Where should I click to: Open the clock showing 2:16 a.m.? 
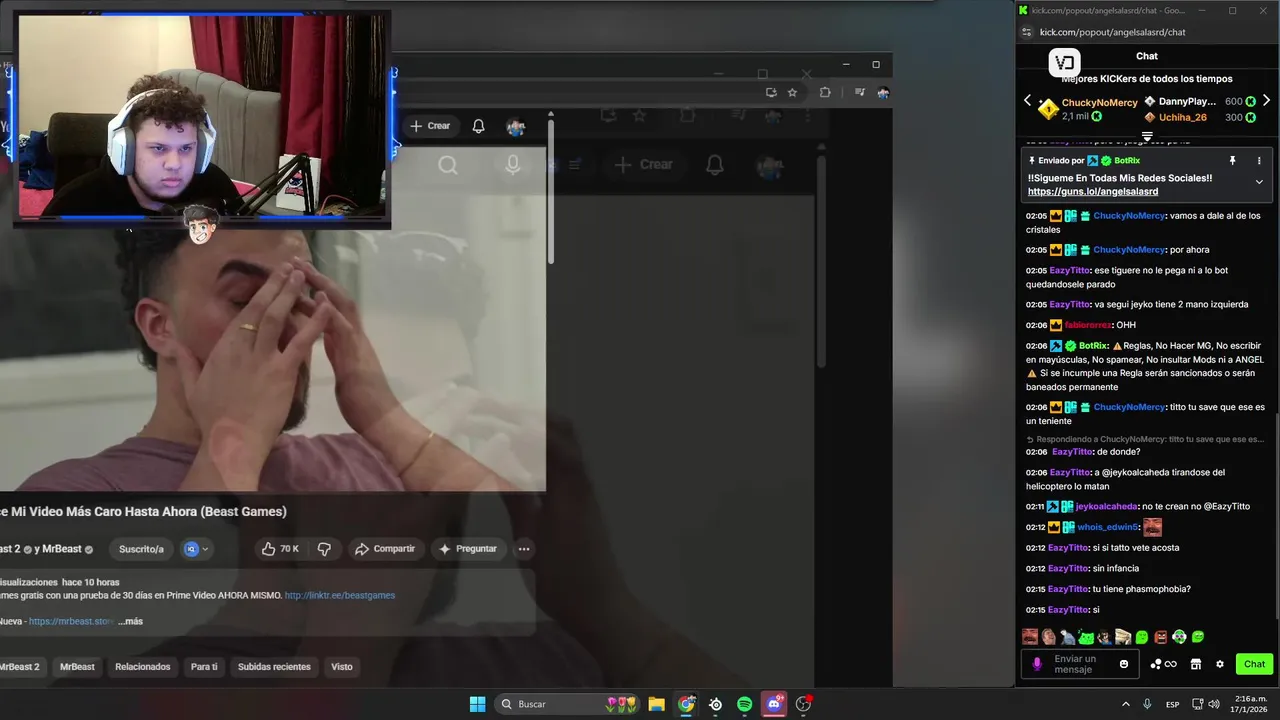1251,704
